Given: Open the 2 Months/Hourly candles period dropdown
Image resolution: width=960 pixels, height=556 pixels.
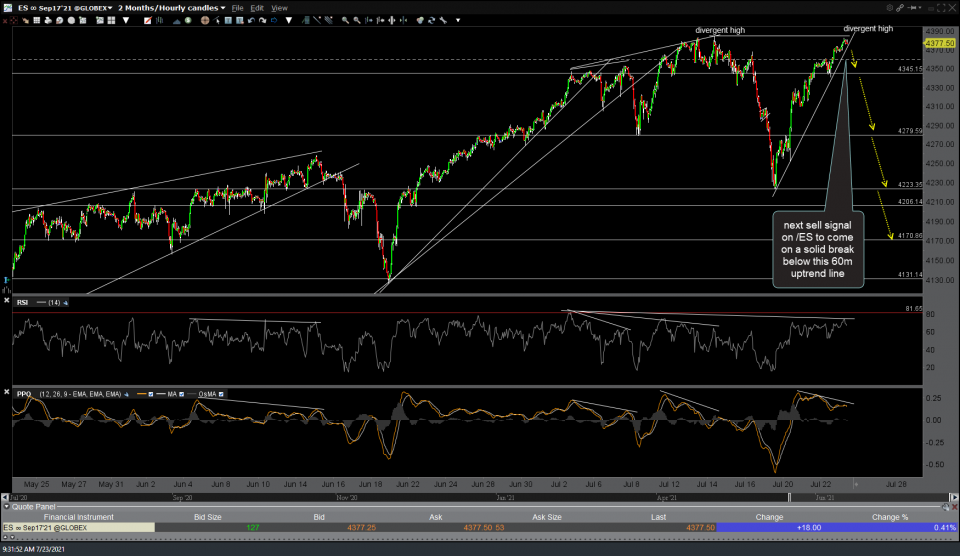Looking at the screenshot, I should click(x=172, y=8).
